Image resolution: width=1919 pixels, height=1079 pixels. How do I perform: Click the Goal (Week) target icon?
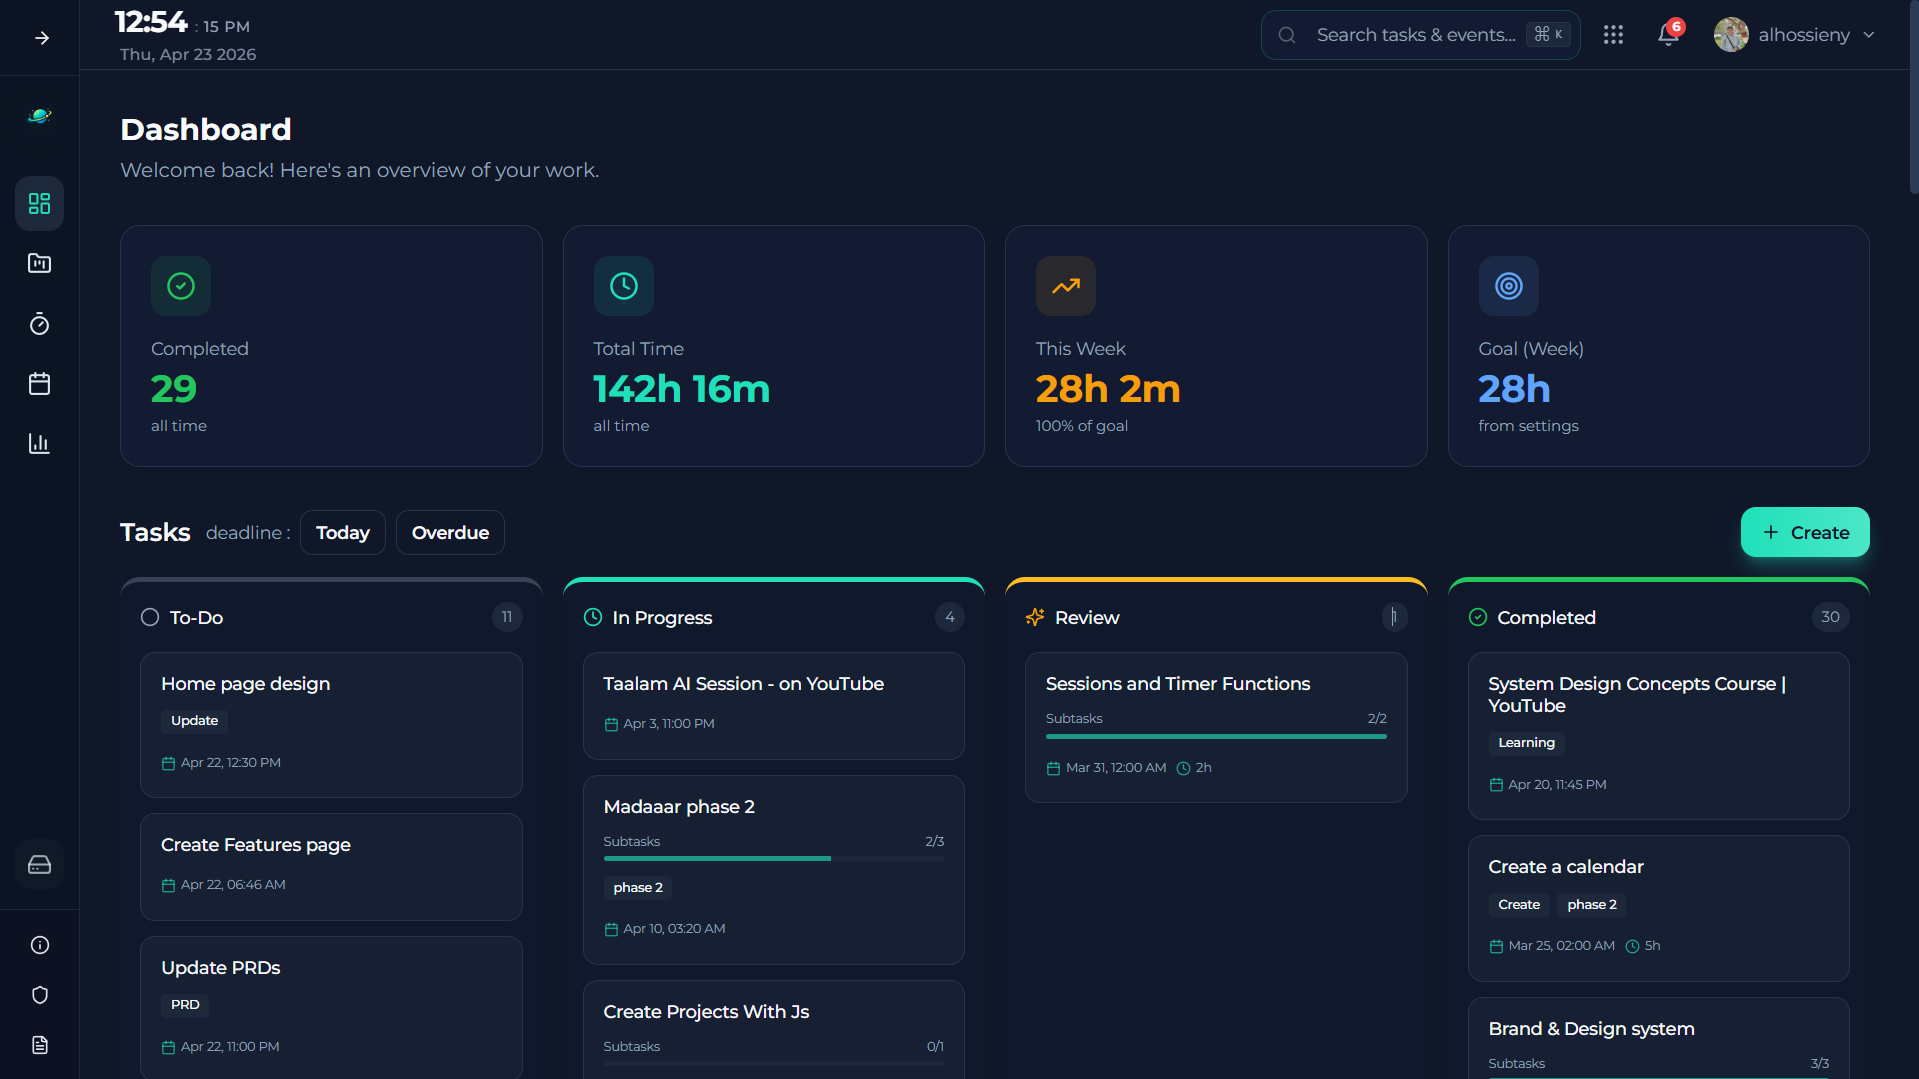(x=1508, y=286)
